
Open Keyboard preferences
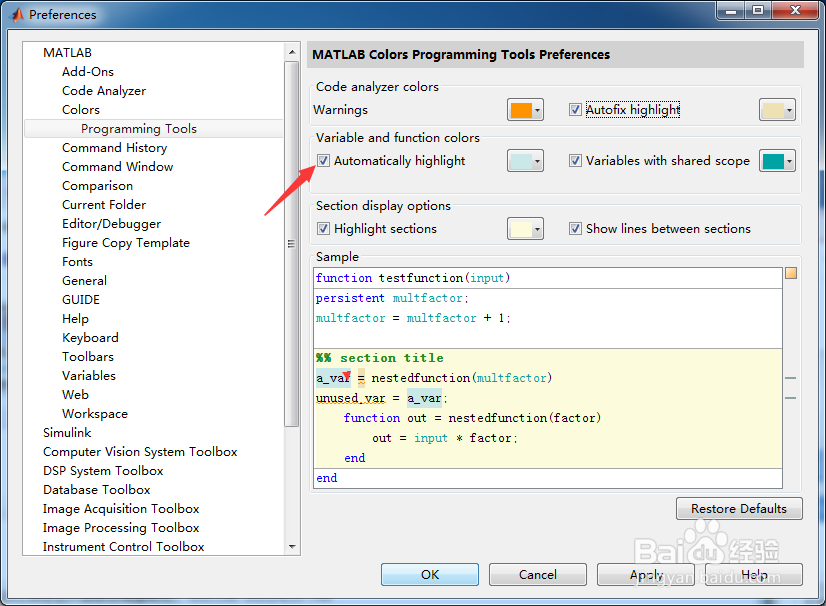coord(90,337)
